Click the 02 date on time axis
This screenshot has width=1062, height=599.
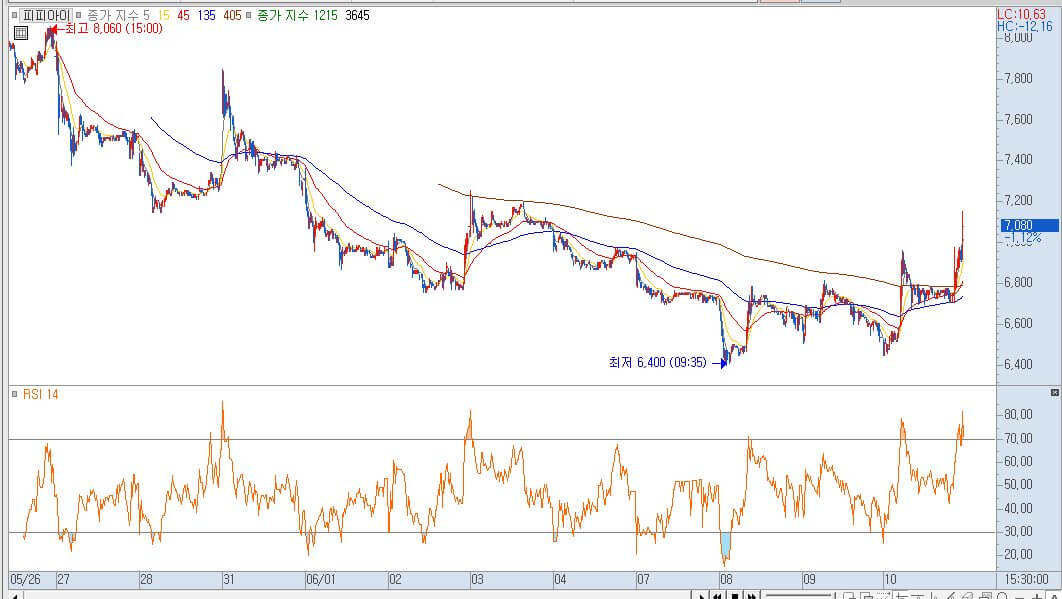coord(395,579)
